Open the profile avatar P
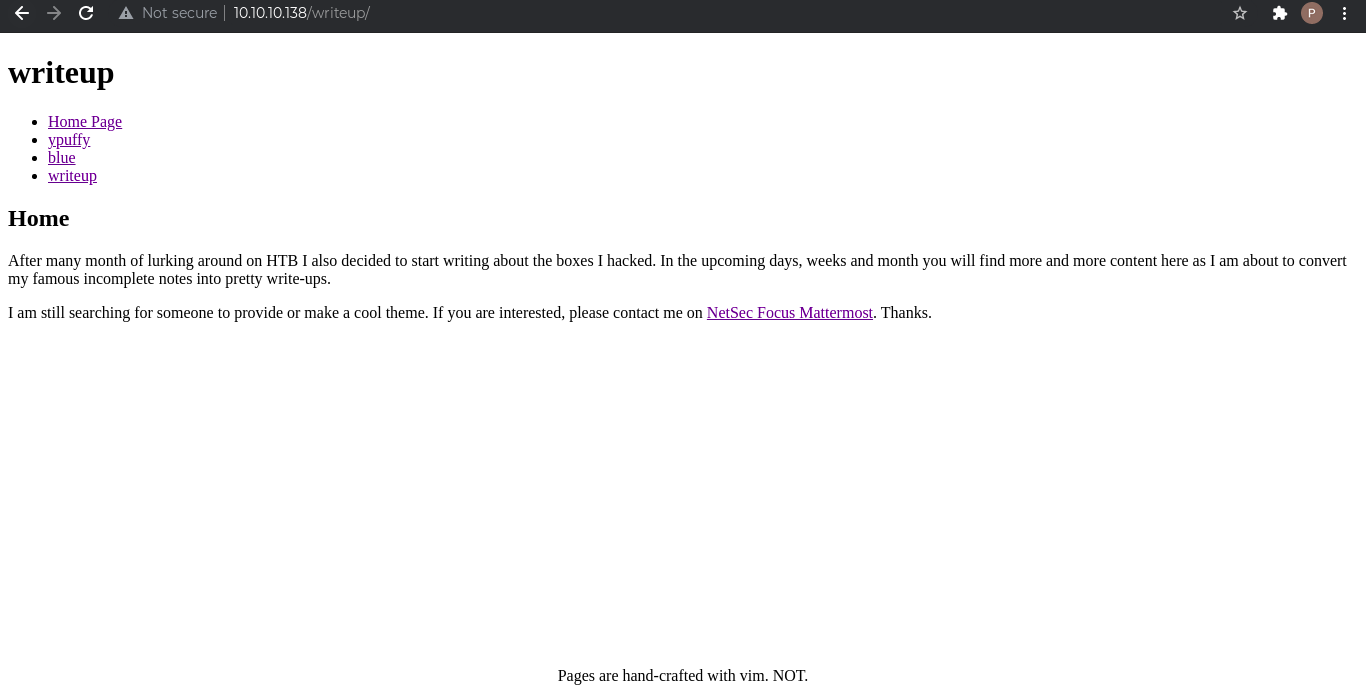This screenshot has height=690, width=1366. click(1311, 13)
